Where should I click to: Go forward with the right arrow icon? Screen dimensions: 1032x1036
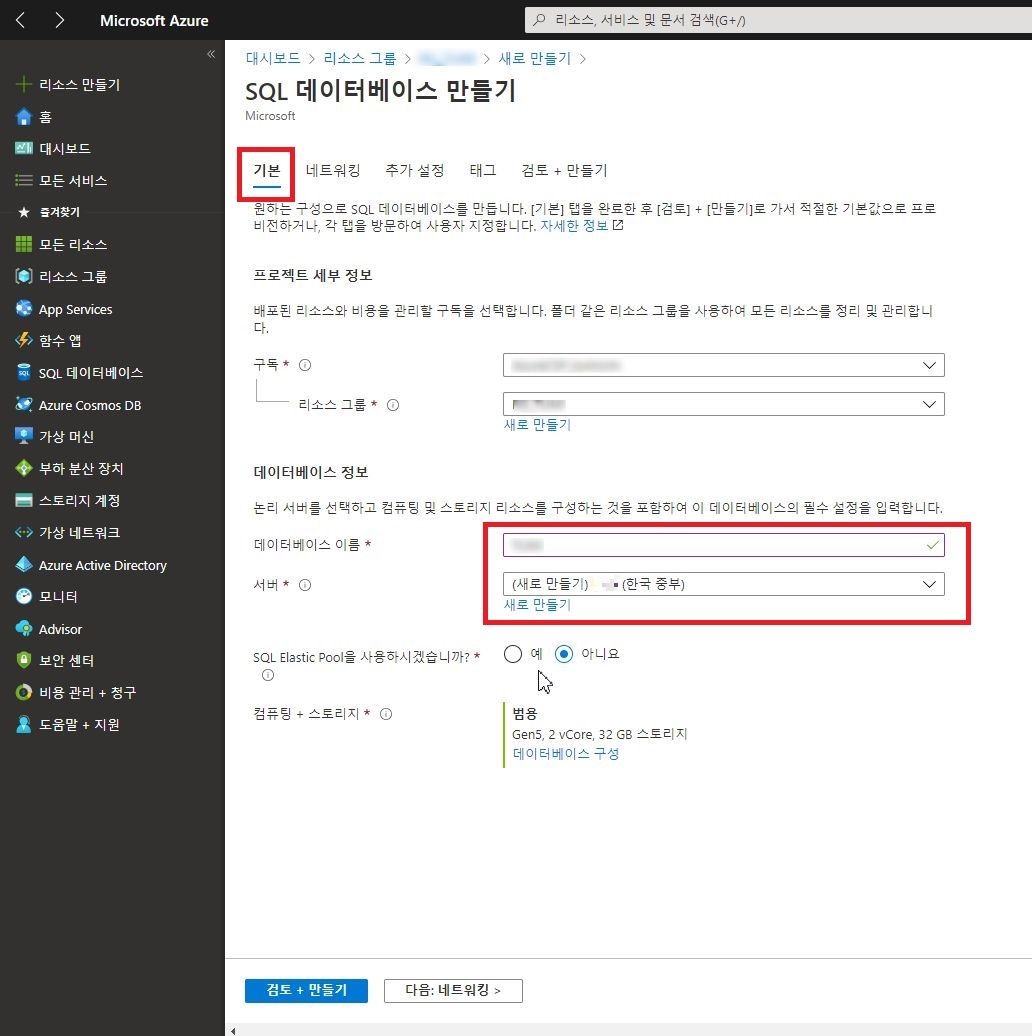(59, 20)
